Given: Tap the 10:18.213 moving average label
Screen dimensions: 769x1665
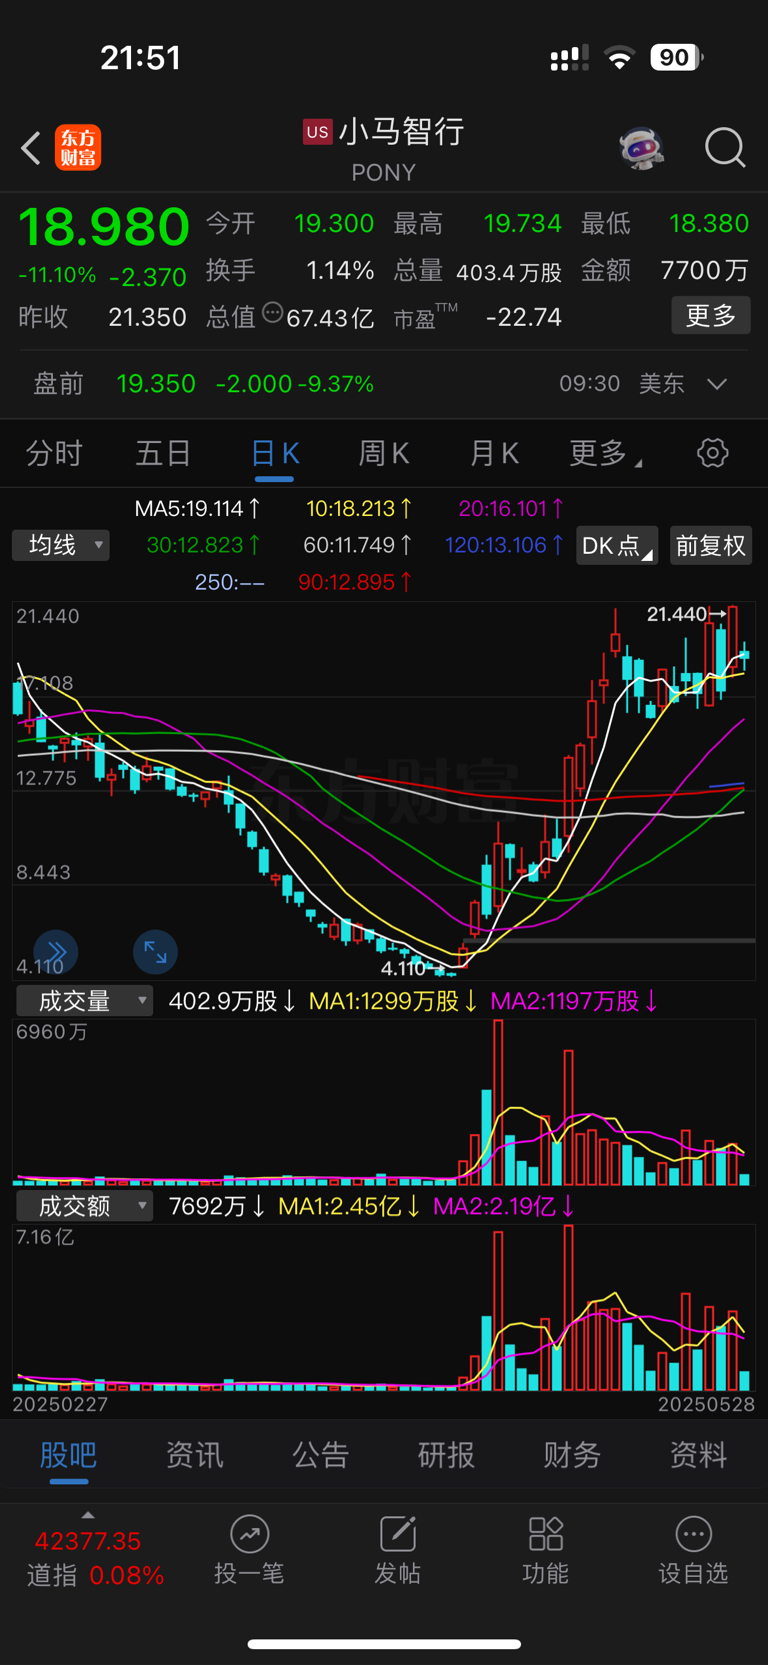Looking at the screenshot, I should point(359,509).
